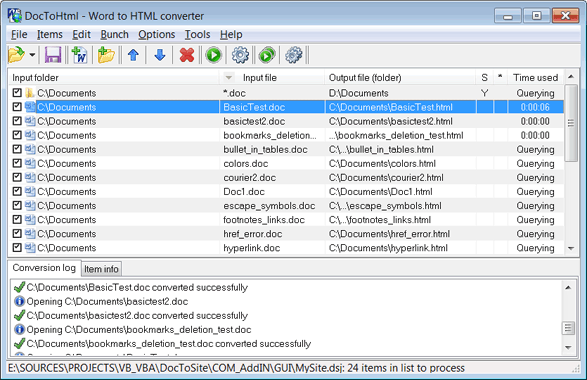Toggle checkbox for footnotes_links.doc row
The width and height of the screenshot is (587, 380).
coord(17,219)
